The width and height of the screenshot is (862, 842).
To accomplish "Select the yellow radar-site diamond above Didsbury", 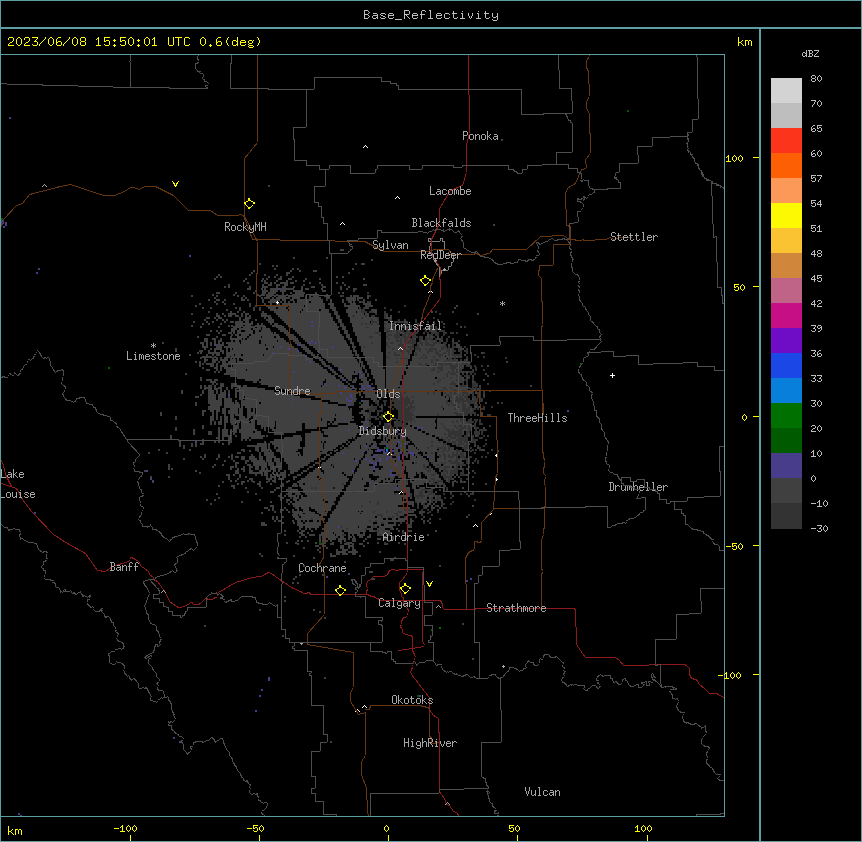I will point(388,417).
